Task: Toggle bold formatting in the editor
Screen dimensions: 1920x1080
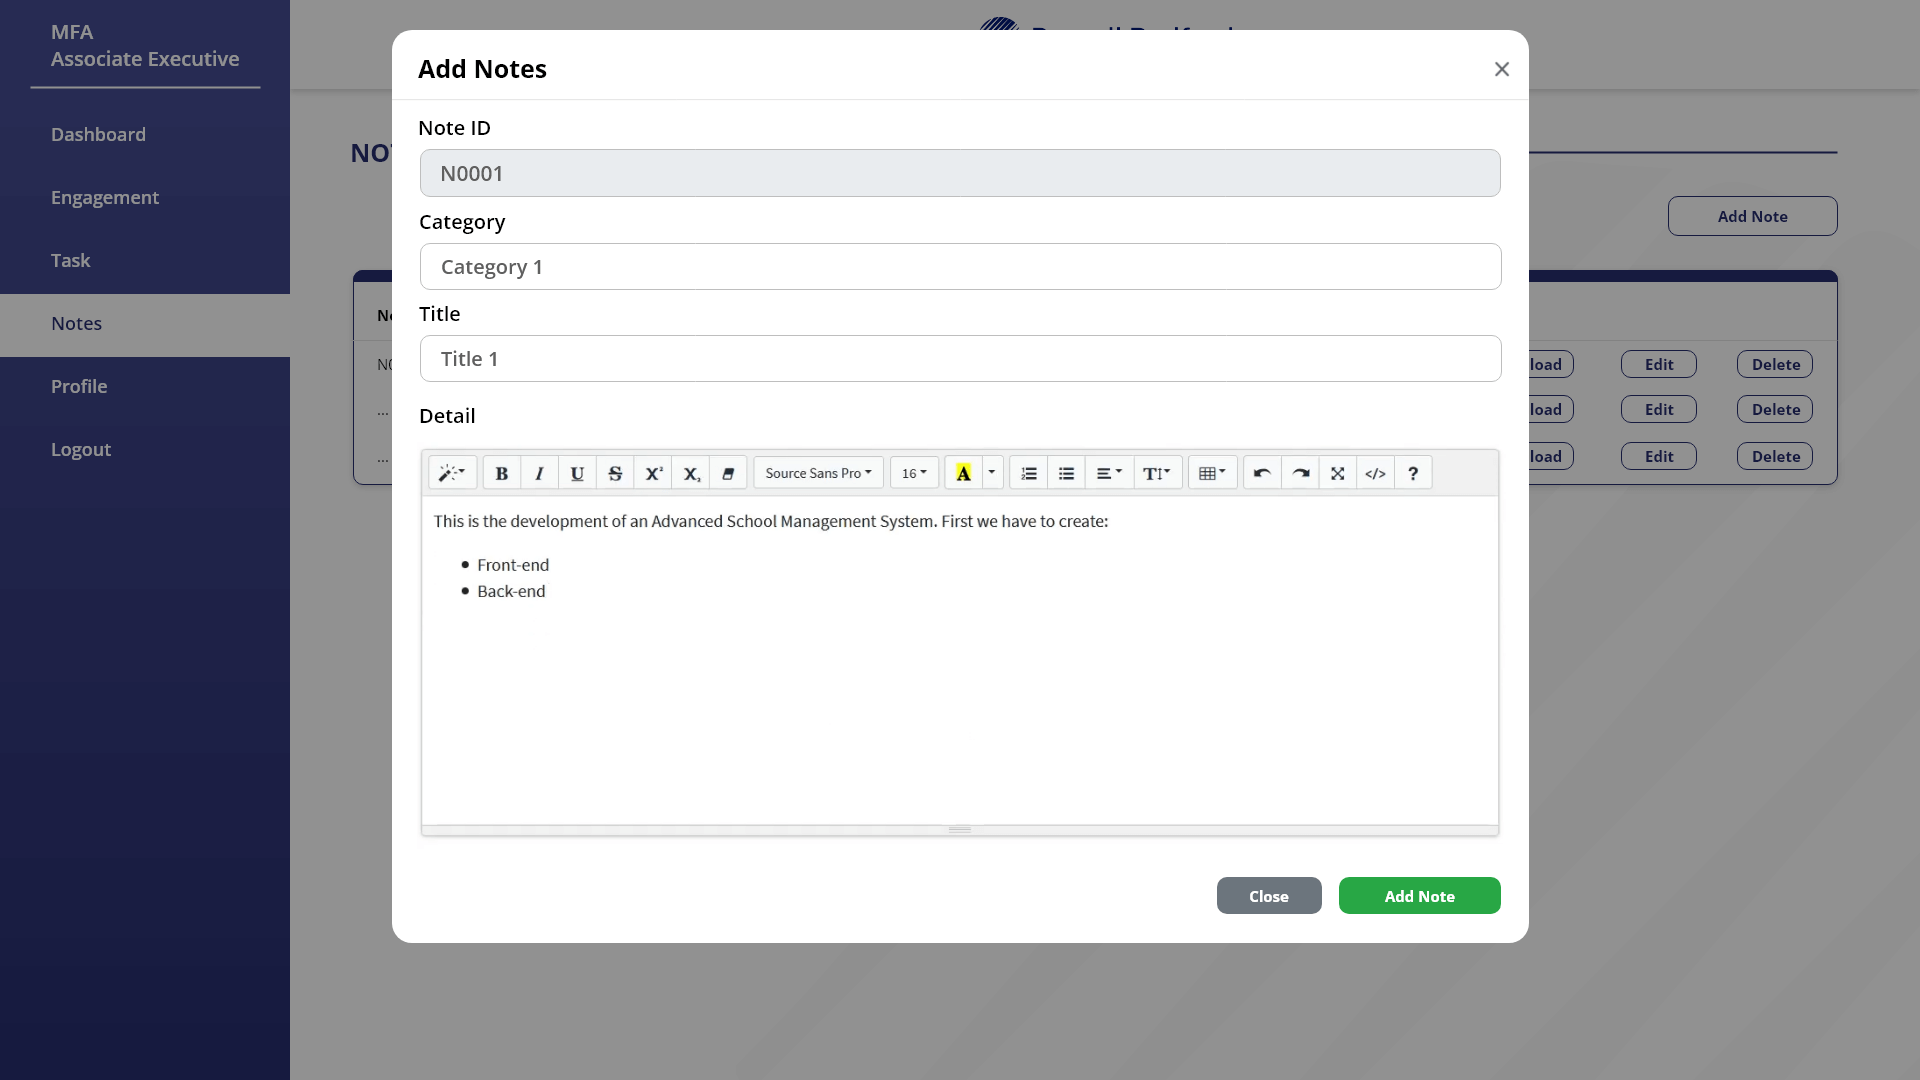Action: pyautogui.click(x=501, y=472)
